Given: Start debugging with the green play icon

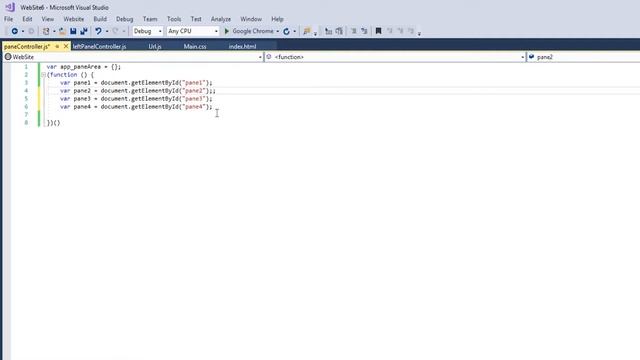Looking at the screenshot, I should point(227,31).
